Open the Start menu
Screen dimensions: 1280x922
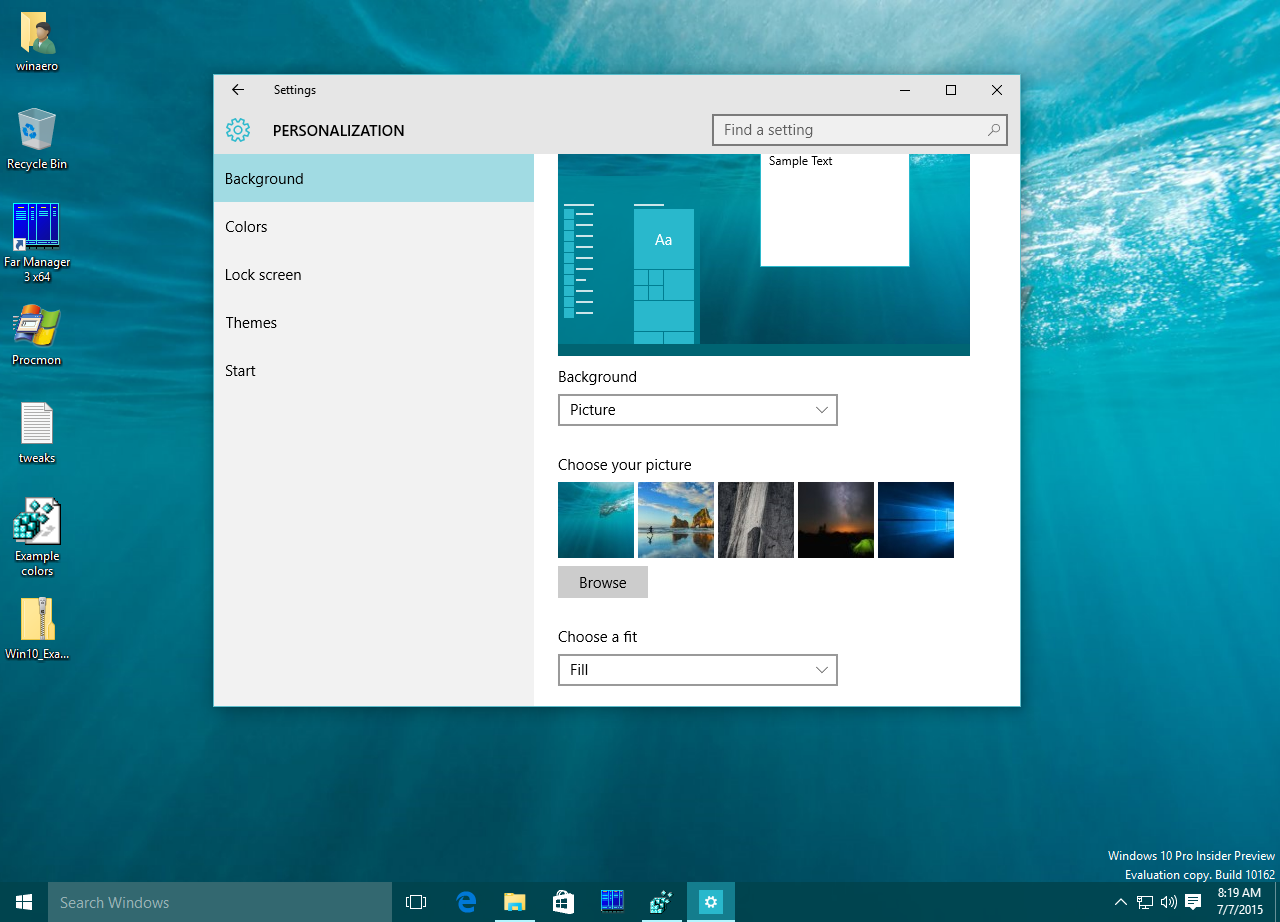coord(22,902)
